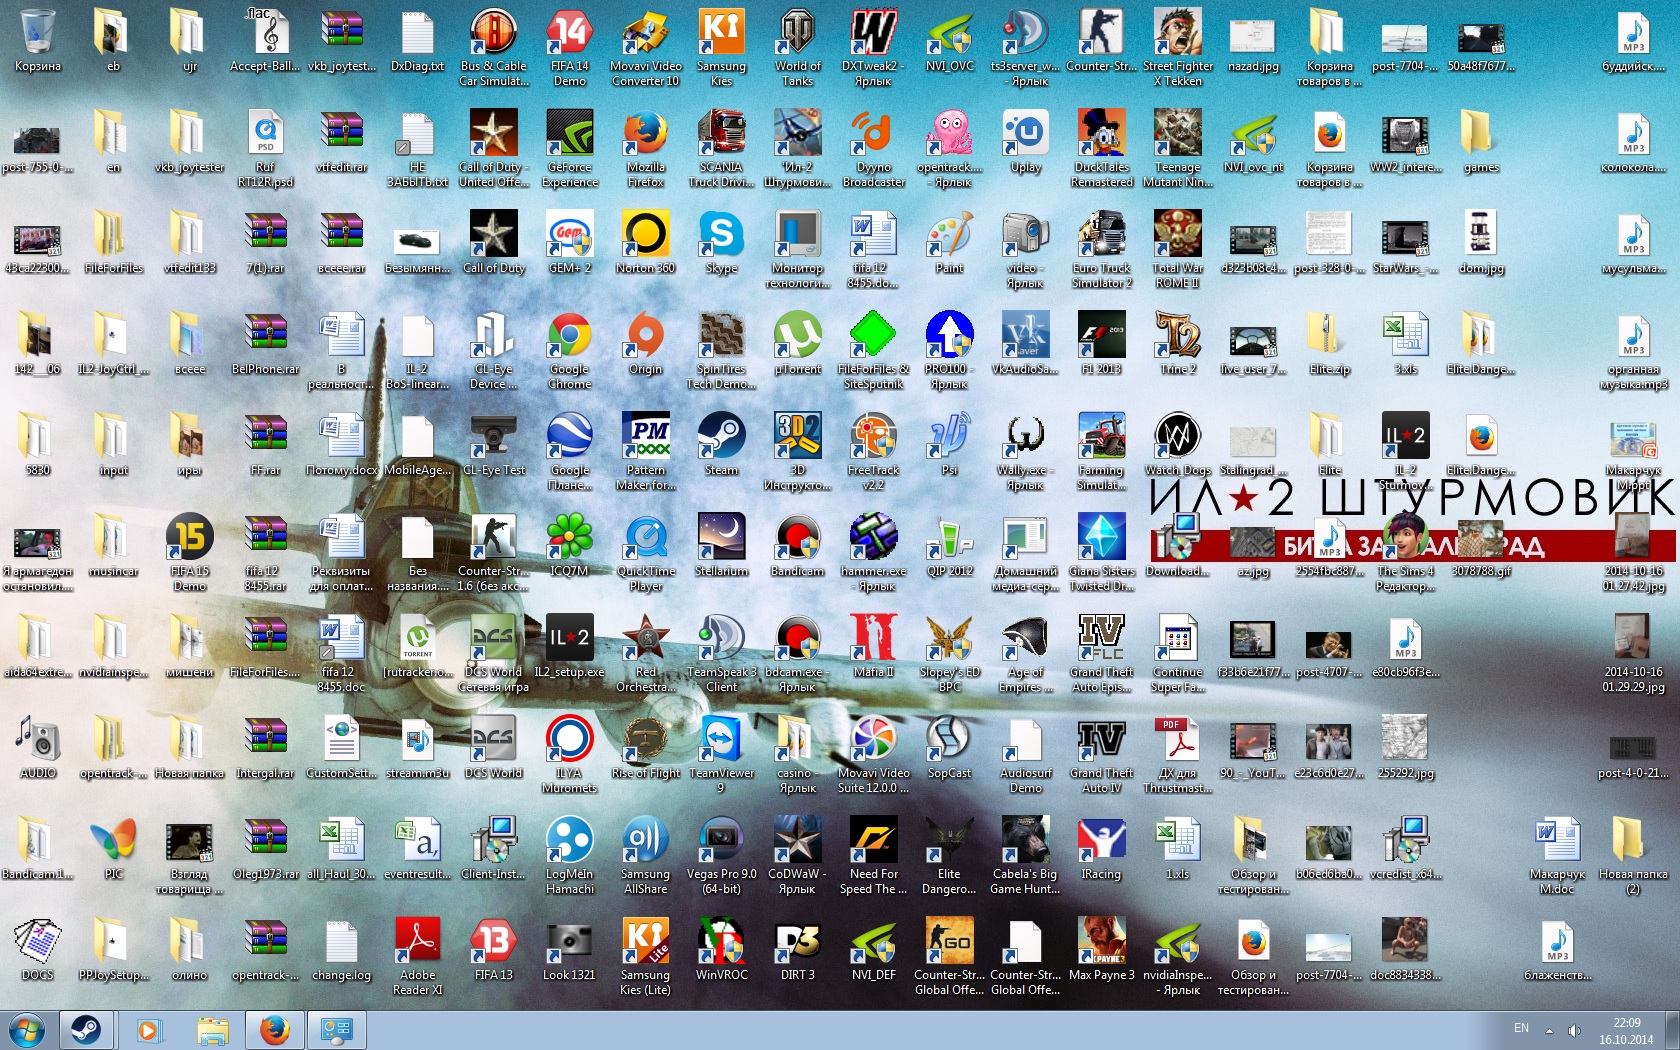Open the FIFA 14 Demo shortcut
The image size is (1680, 1050).
pyautogui.click(x=570, y=48)
